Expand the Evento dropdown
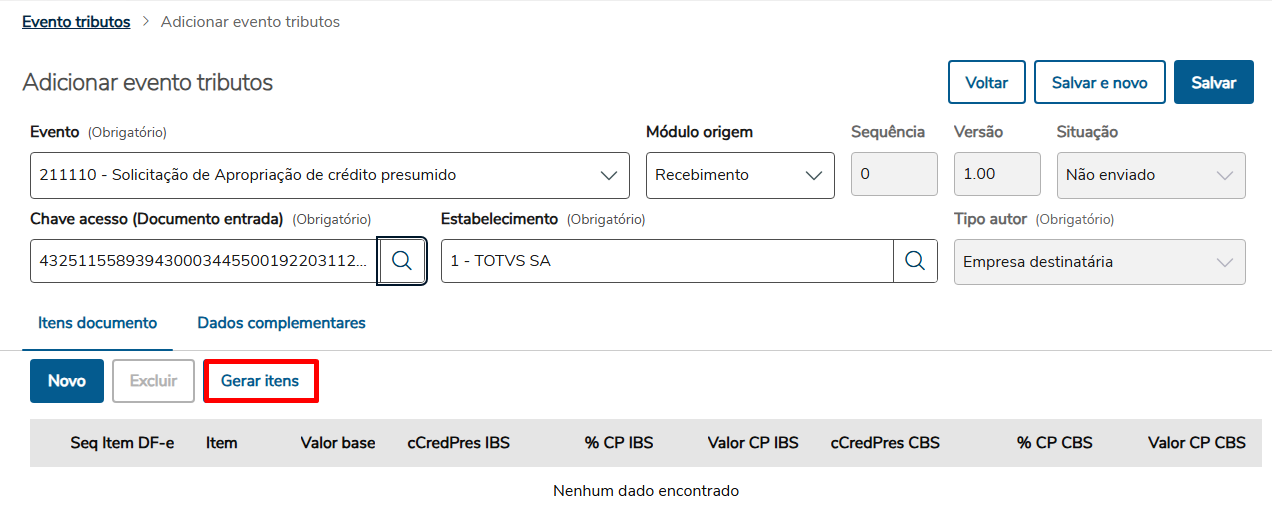This screenshot has width=1272, height=513. pos(608,175)
